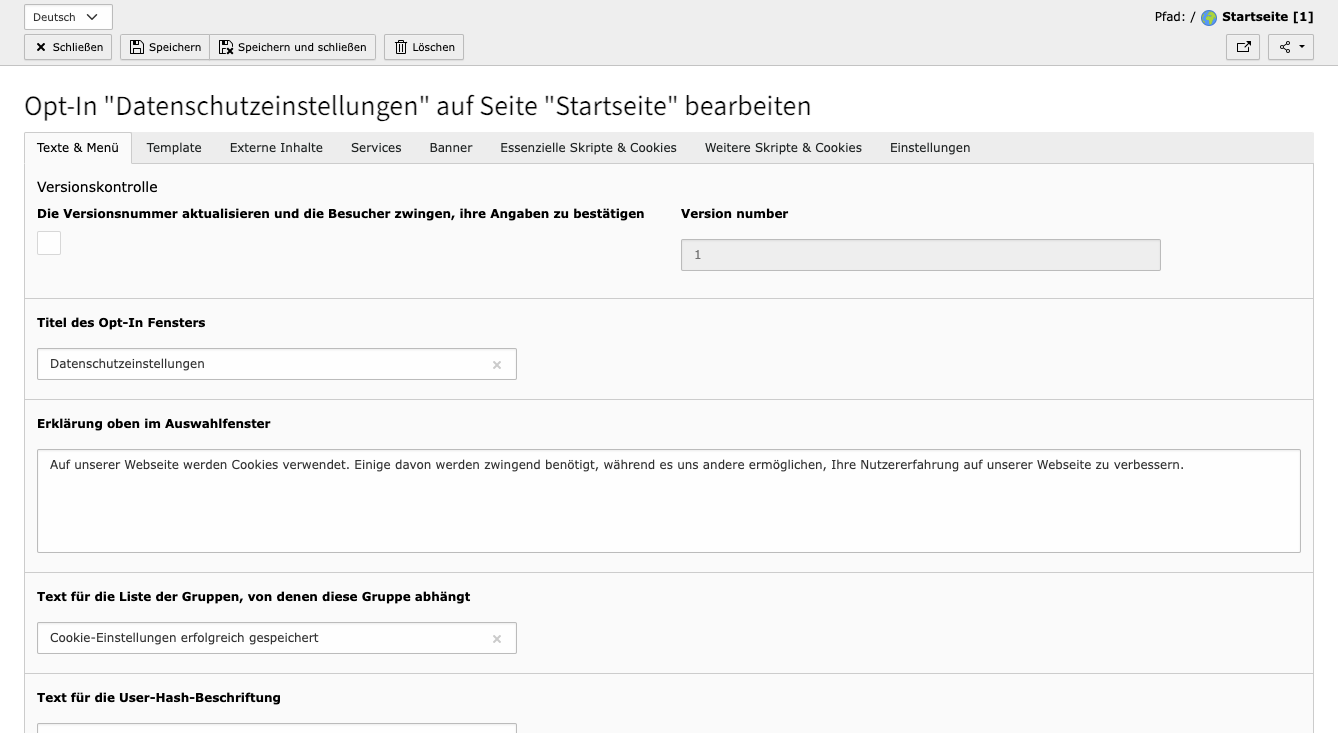Switch to the Template tab
Image resolution: width=1338 pixels, height=733 pixels.
coord(173,147)
